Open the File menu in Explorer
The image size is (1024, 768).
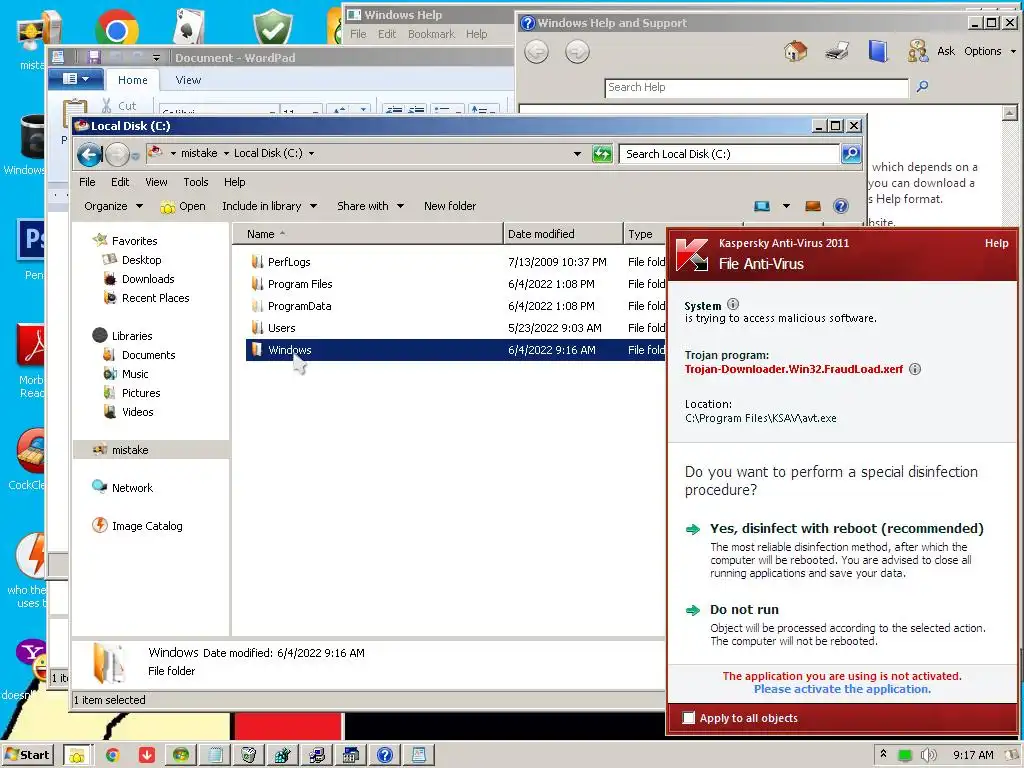87,182
